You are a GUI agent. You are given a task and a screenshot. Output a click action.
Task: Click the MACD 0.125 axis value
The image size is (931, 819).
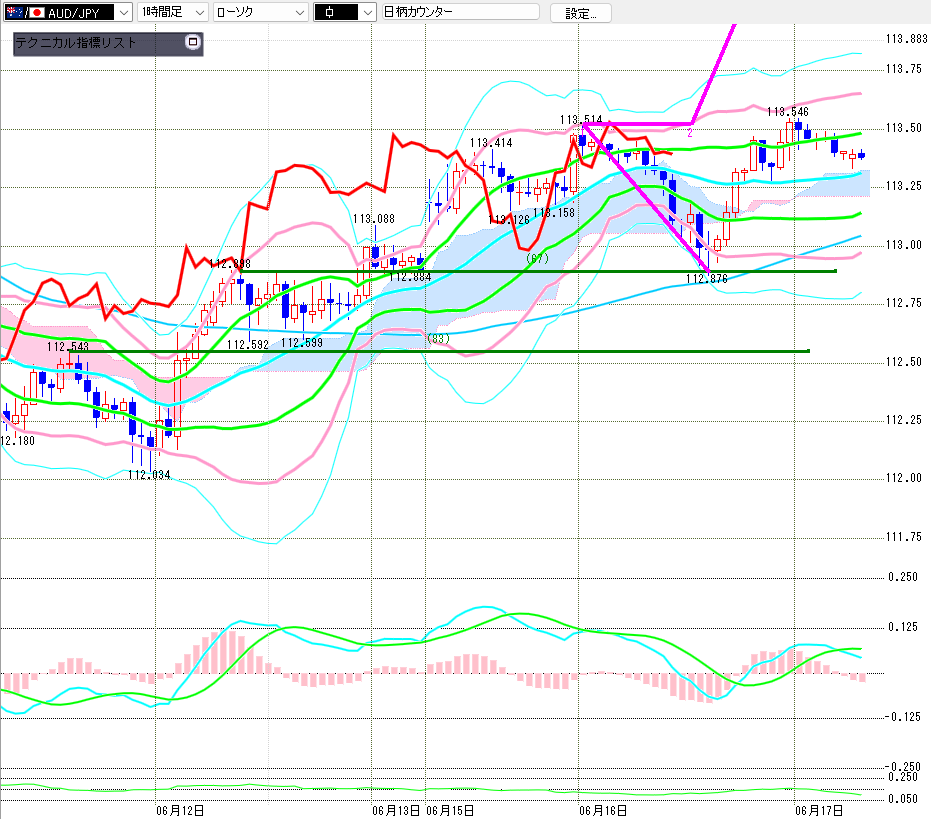tap(902, 627)
